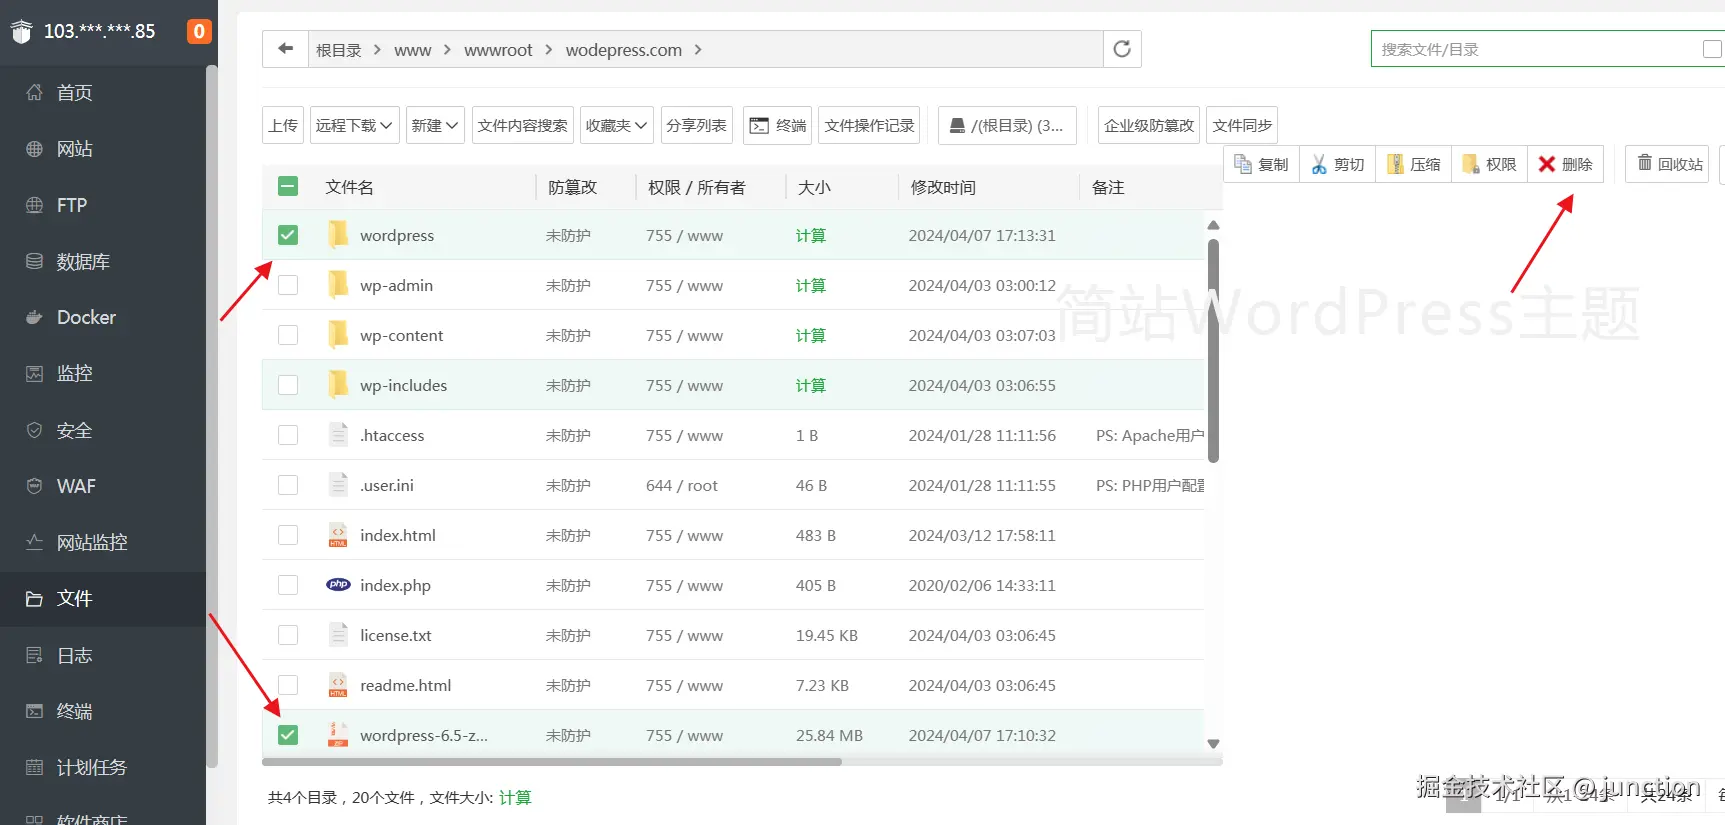Expand the chevron after wodepress.com

(x=698, y=49)
